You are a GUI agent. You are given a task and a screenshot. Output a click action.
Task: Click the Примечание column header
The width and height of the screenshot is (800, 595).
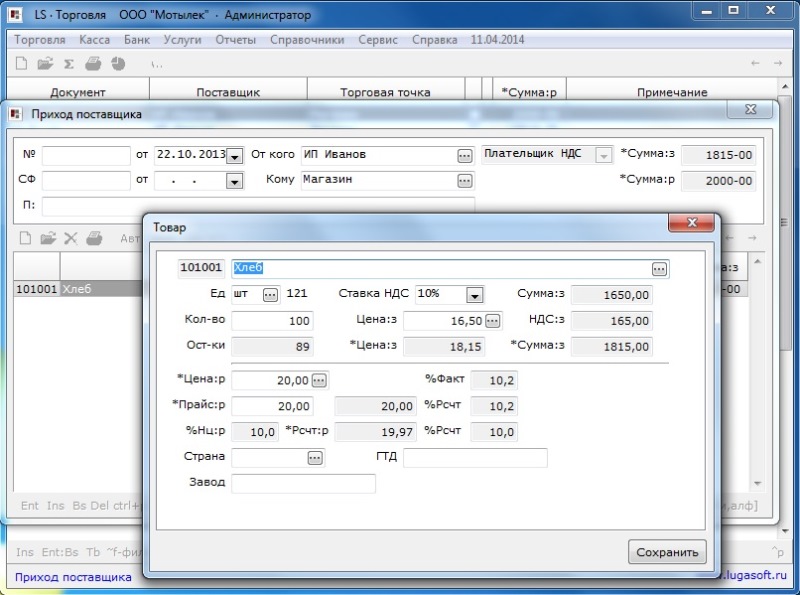click(672, 92)
